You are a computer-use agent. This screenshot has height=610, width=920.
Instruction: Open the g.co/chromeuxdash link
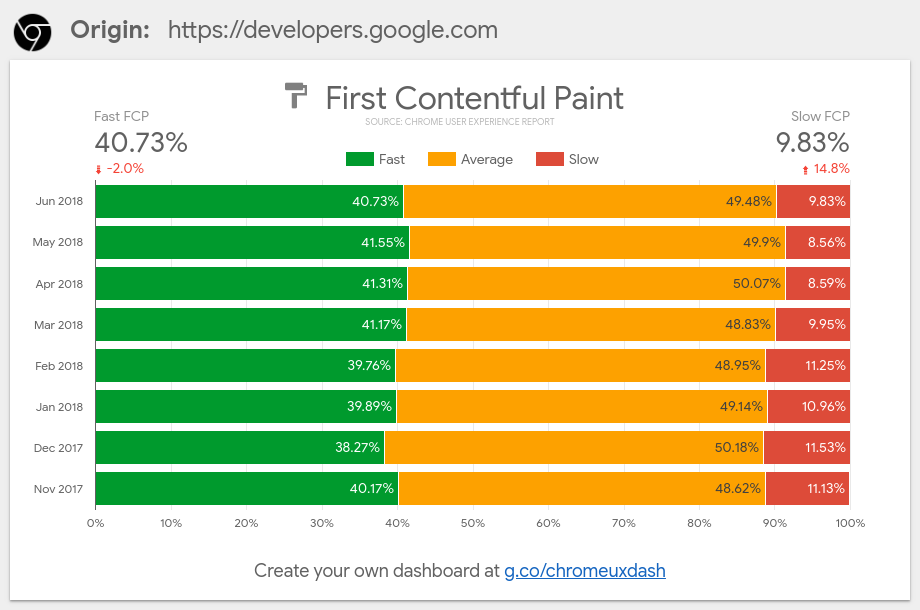click(584, 571)
